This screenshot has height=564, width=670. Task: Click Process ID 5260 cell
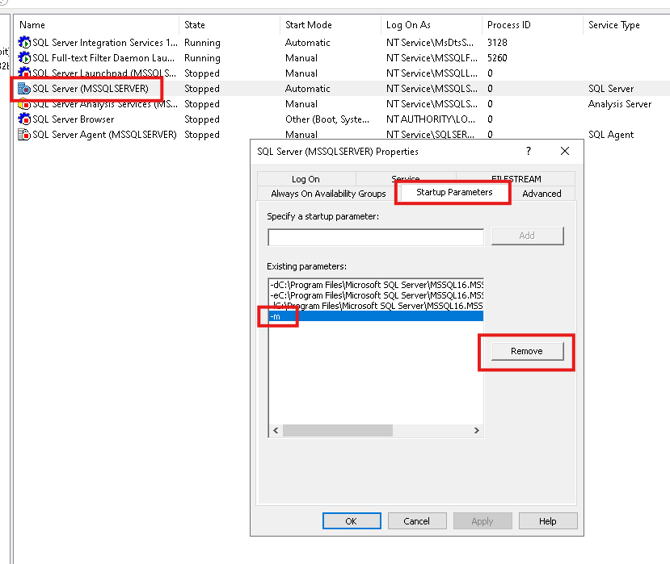pyautogui.click(x=497, y=58)
